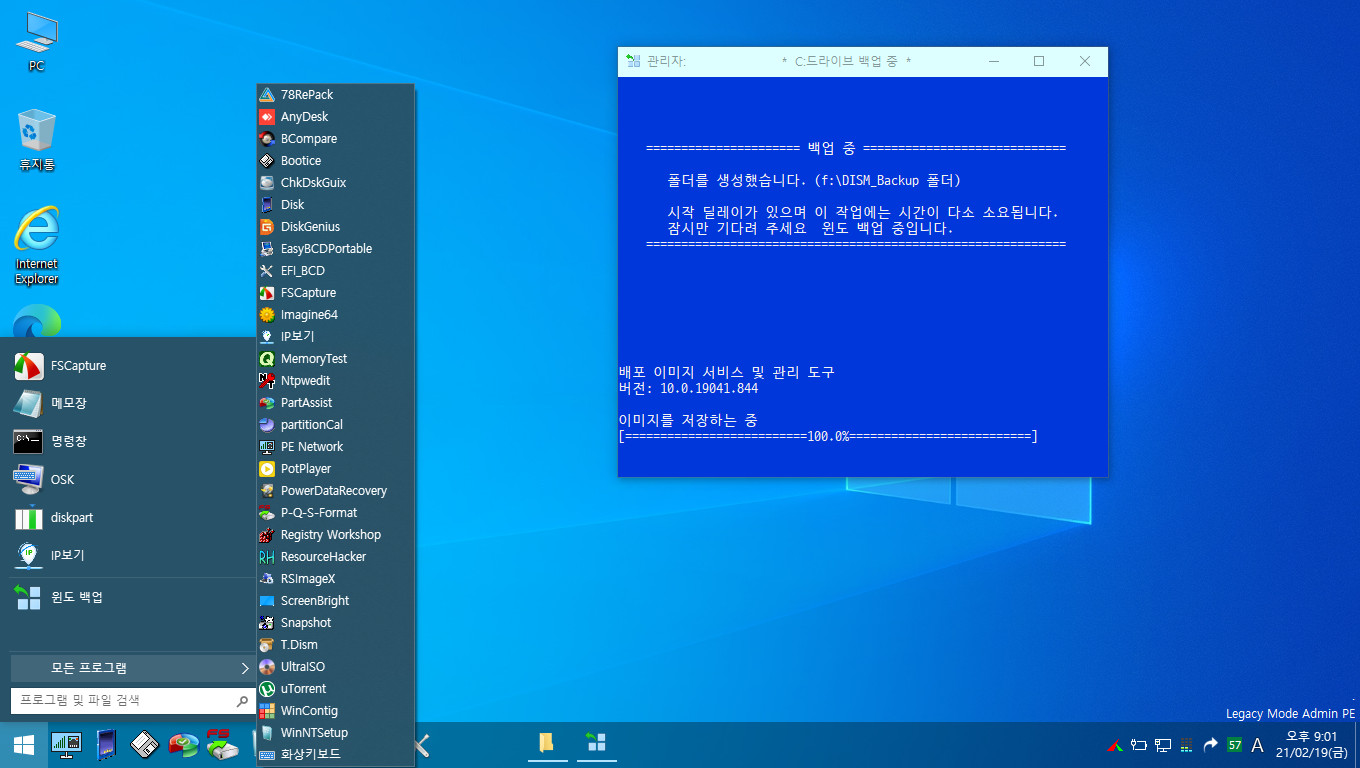The width and height of the screenshot is (1360, 768).
Task: Start BCompare from the programs list
Action: point(335,138)
